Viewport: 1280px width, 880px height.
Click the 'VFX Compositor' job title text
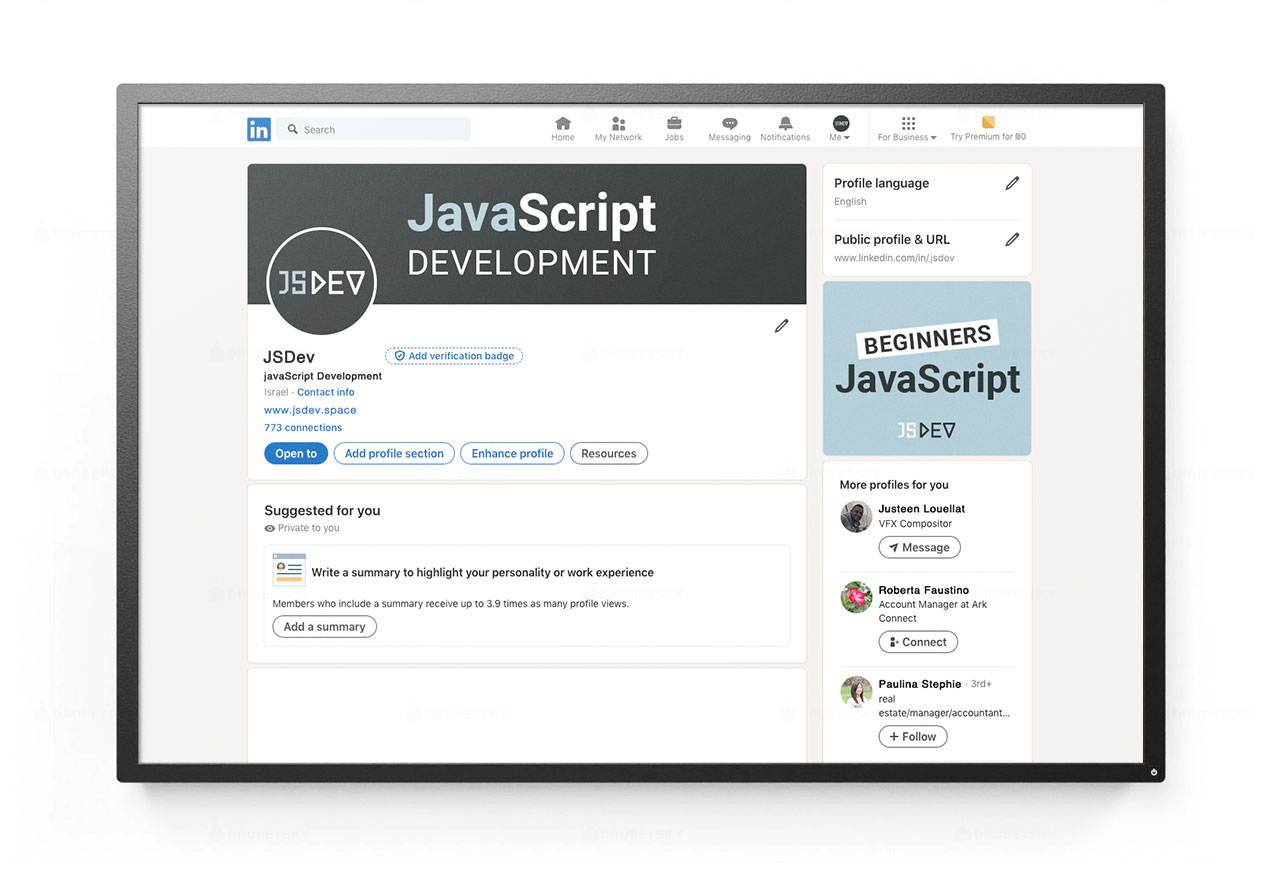point(915,524)
